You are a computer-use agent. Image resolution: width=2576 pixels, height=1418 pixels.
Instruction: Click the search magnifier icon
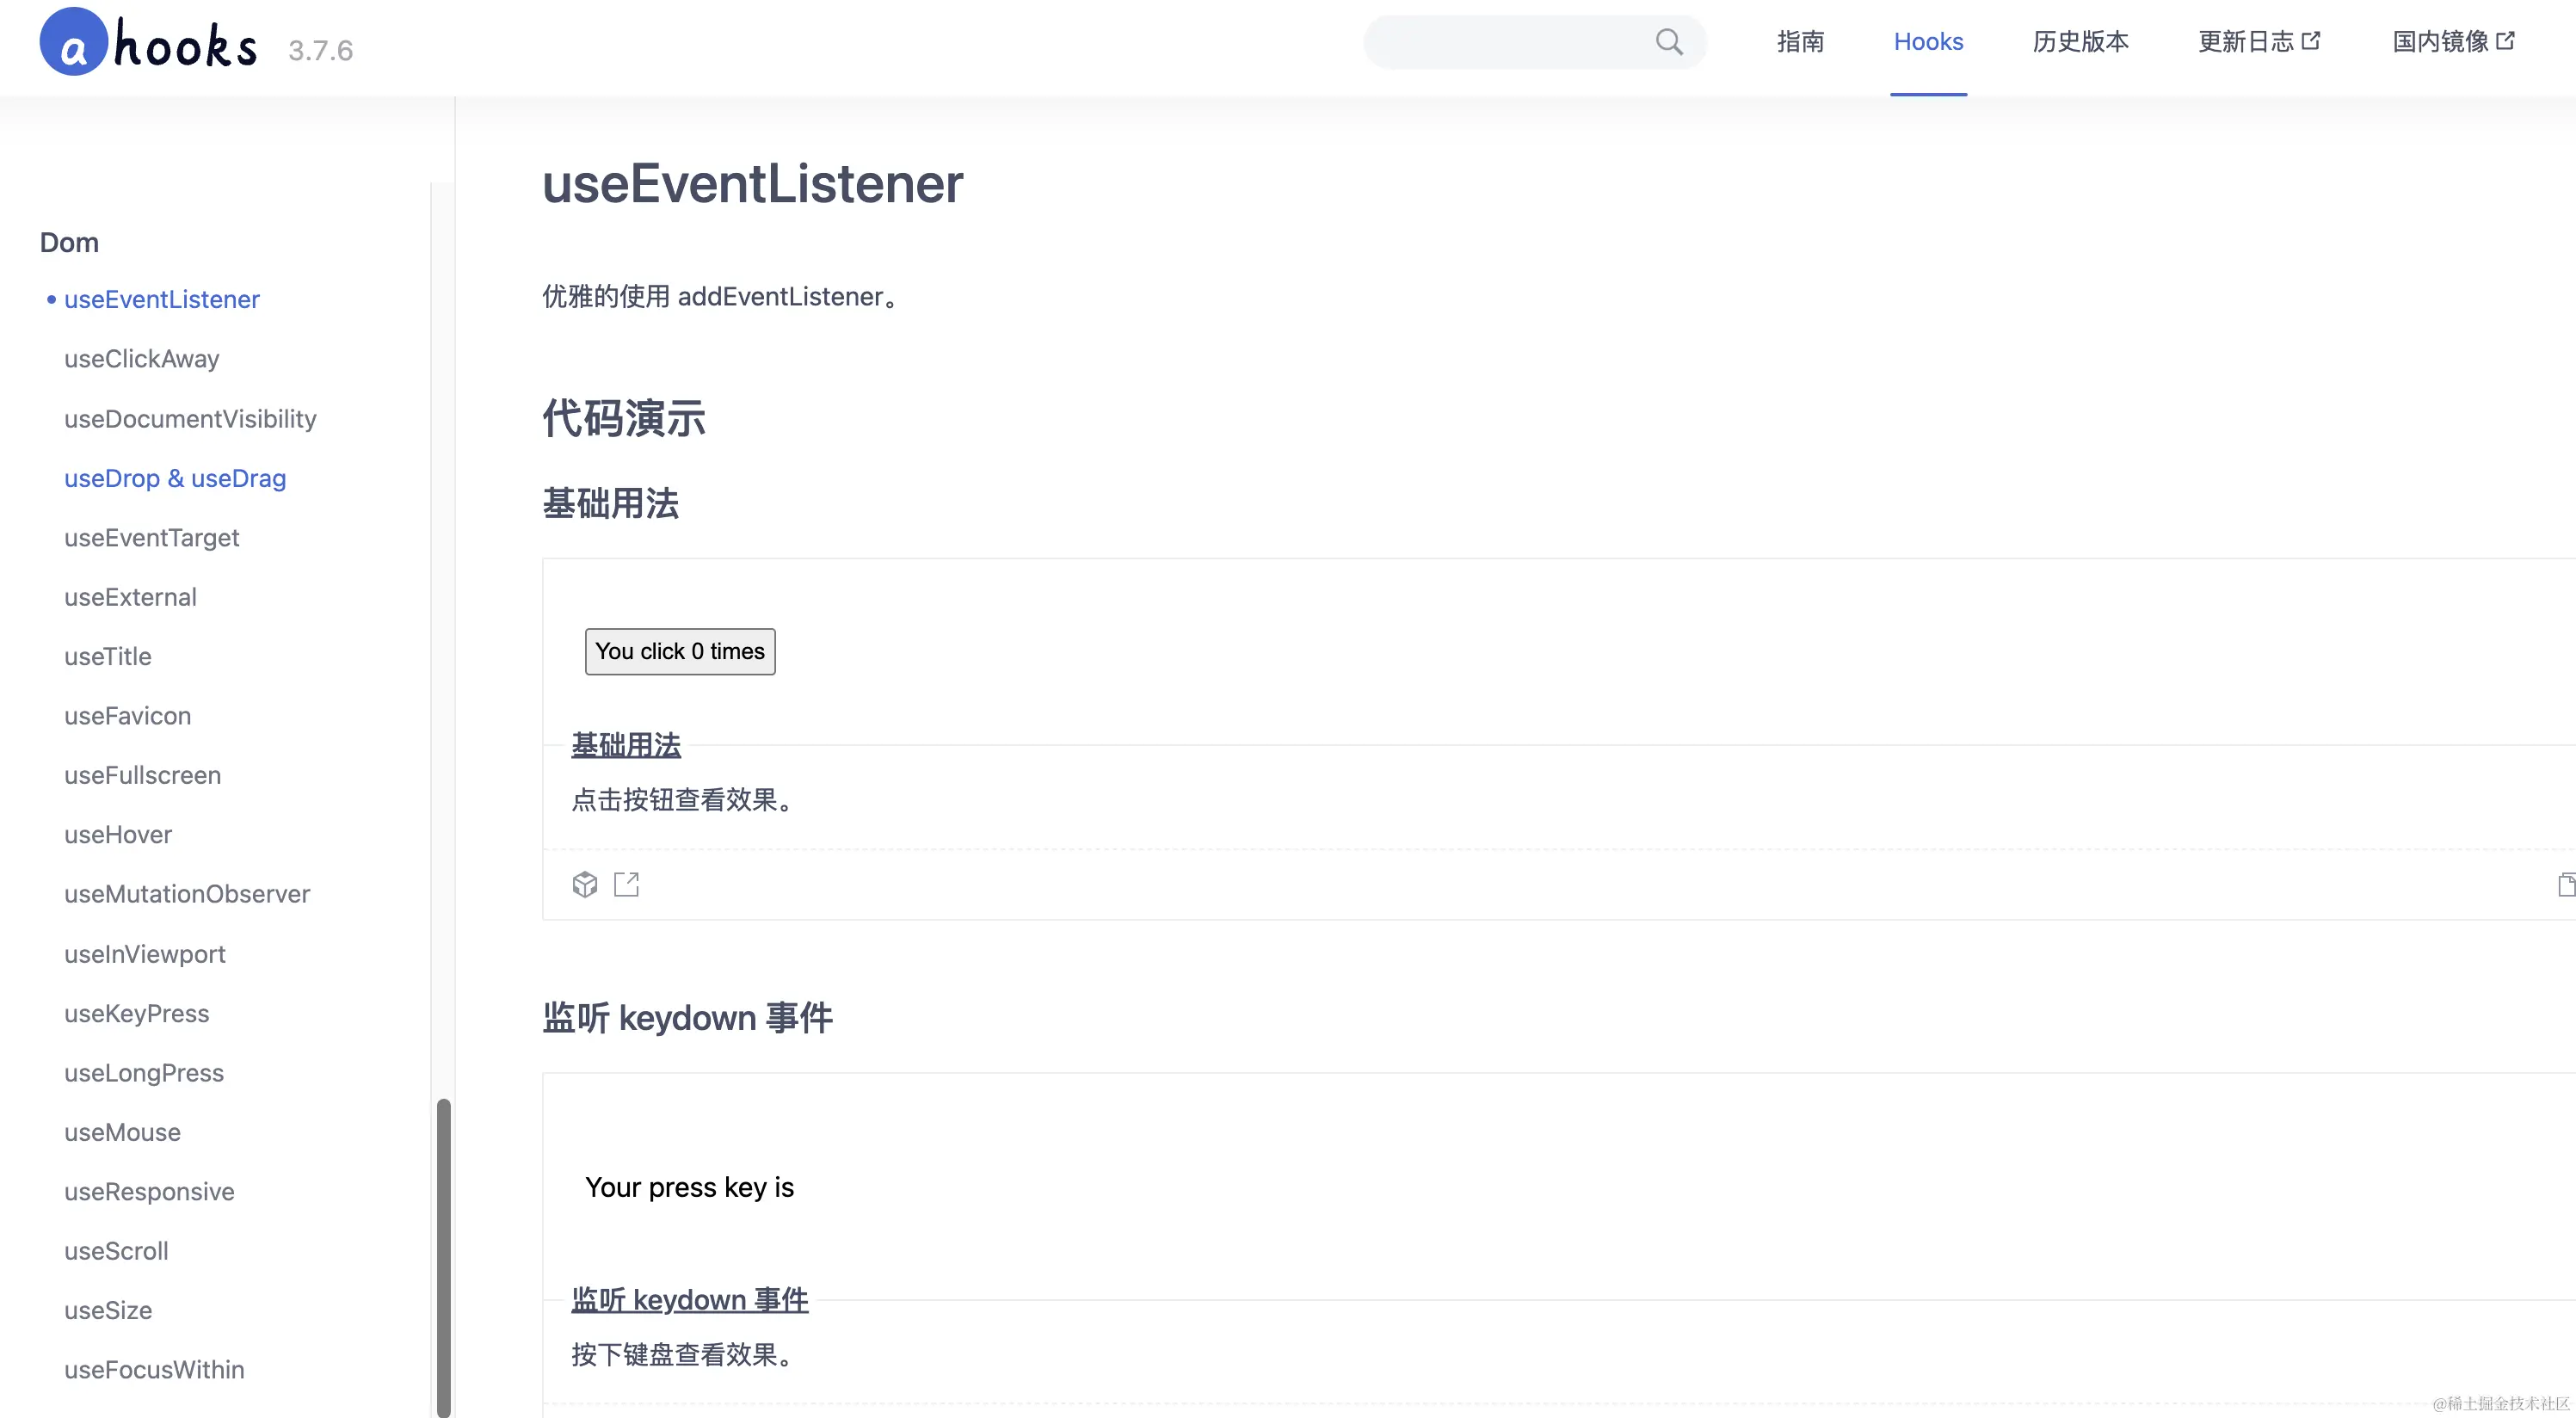(x=1668, y=42)
